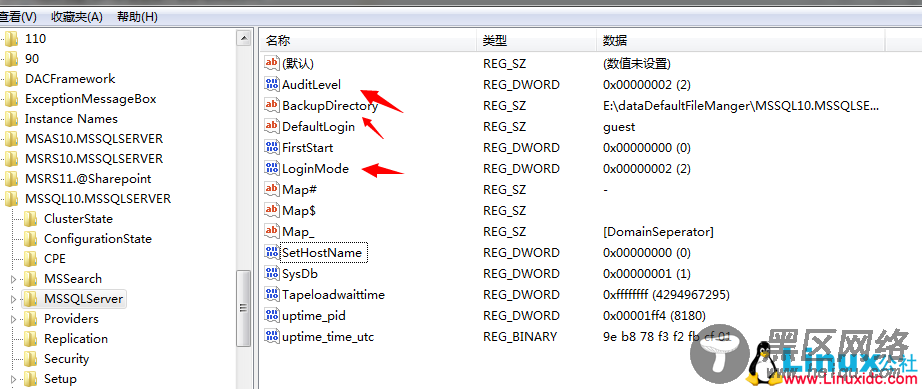922x389 pixels.
Task: Click the MSRS11.@Sharepoint folder icon
Action: (12, 179)
